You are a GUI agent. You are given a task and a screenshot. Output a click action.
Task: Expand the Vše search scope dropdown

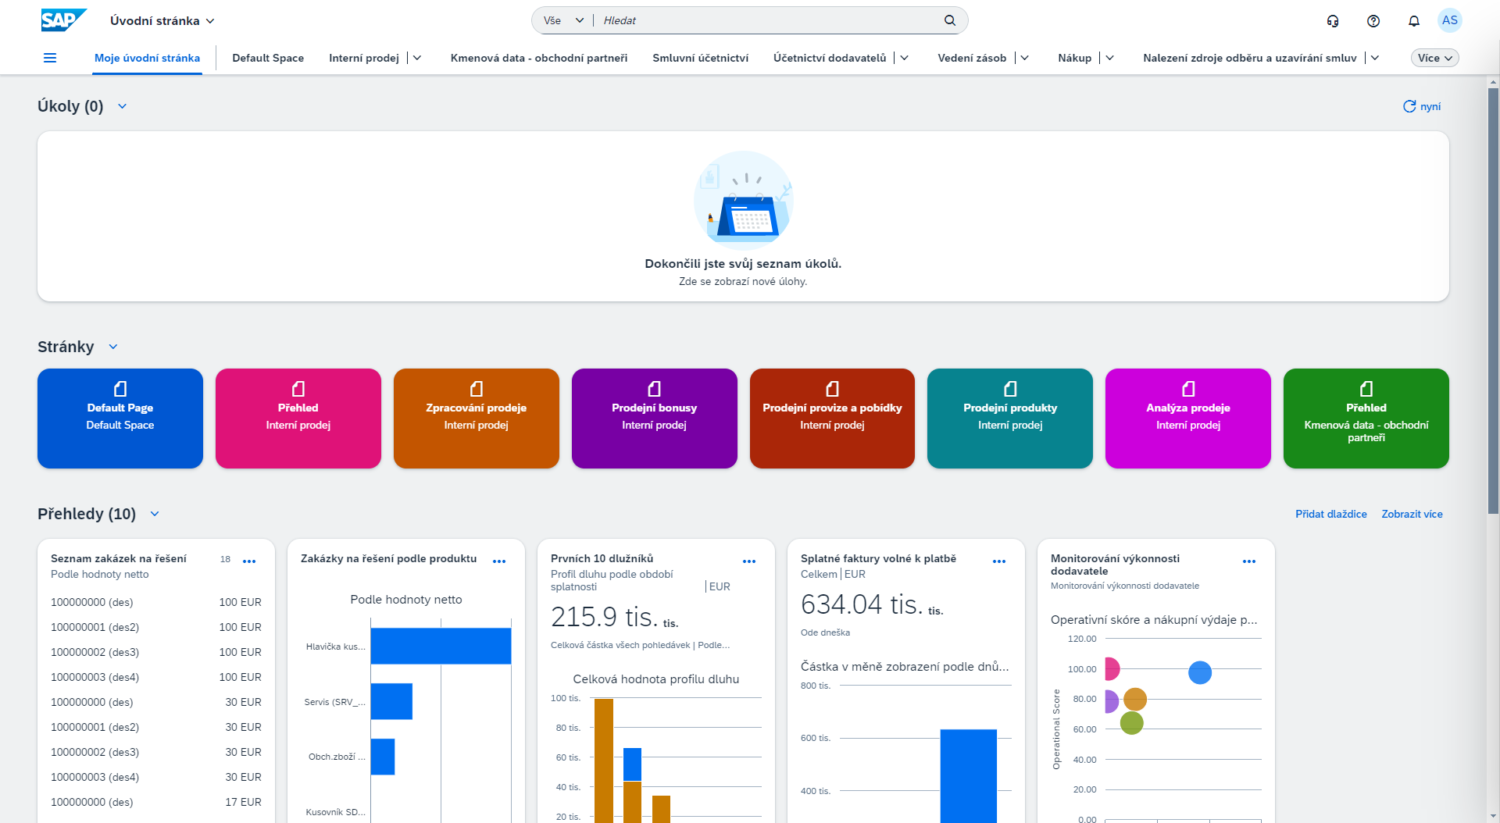(563, 20)
